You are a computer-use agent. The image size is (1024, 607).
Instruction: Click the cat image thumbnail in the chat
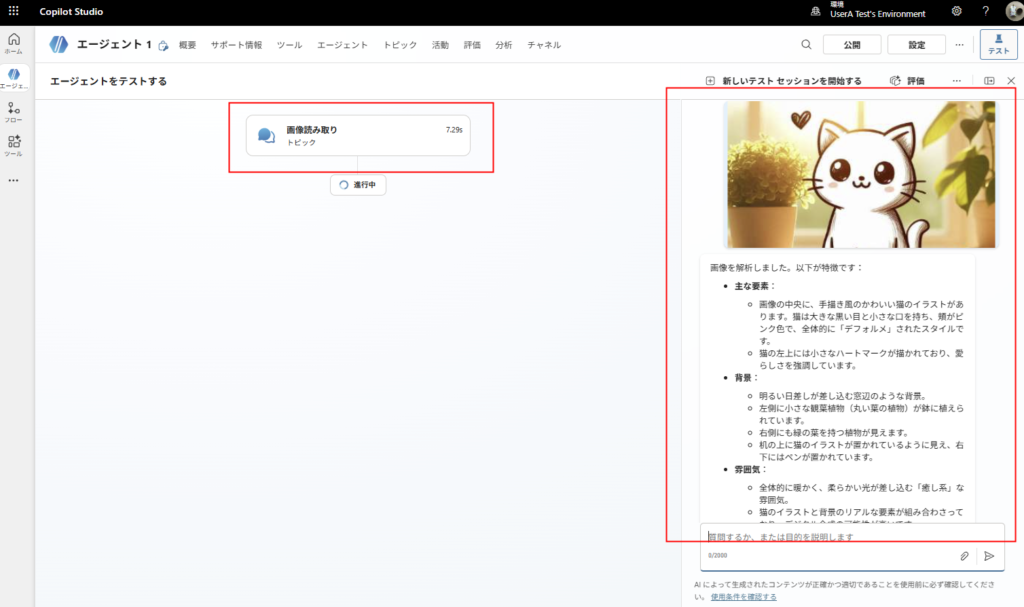(858, 173)
